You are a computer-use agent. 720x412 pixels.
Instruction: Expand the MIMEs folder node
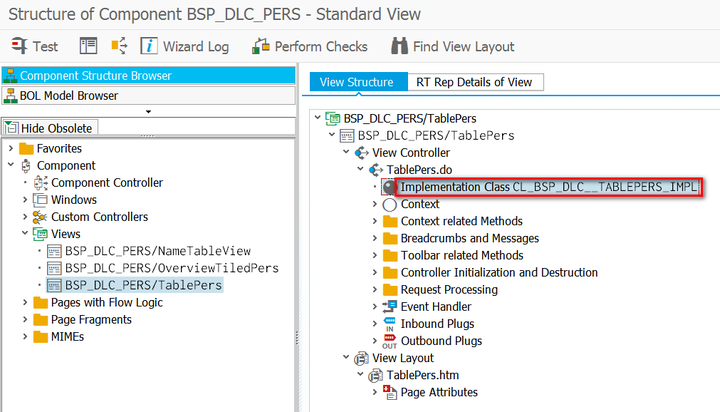25,336
